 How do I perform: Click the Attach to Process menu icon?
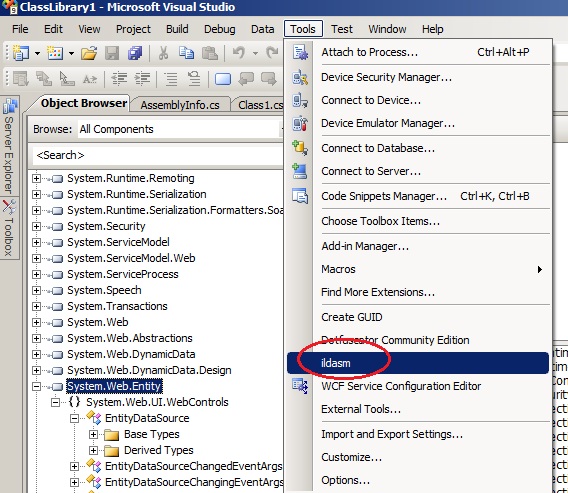click(x=300, y=52)
